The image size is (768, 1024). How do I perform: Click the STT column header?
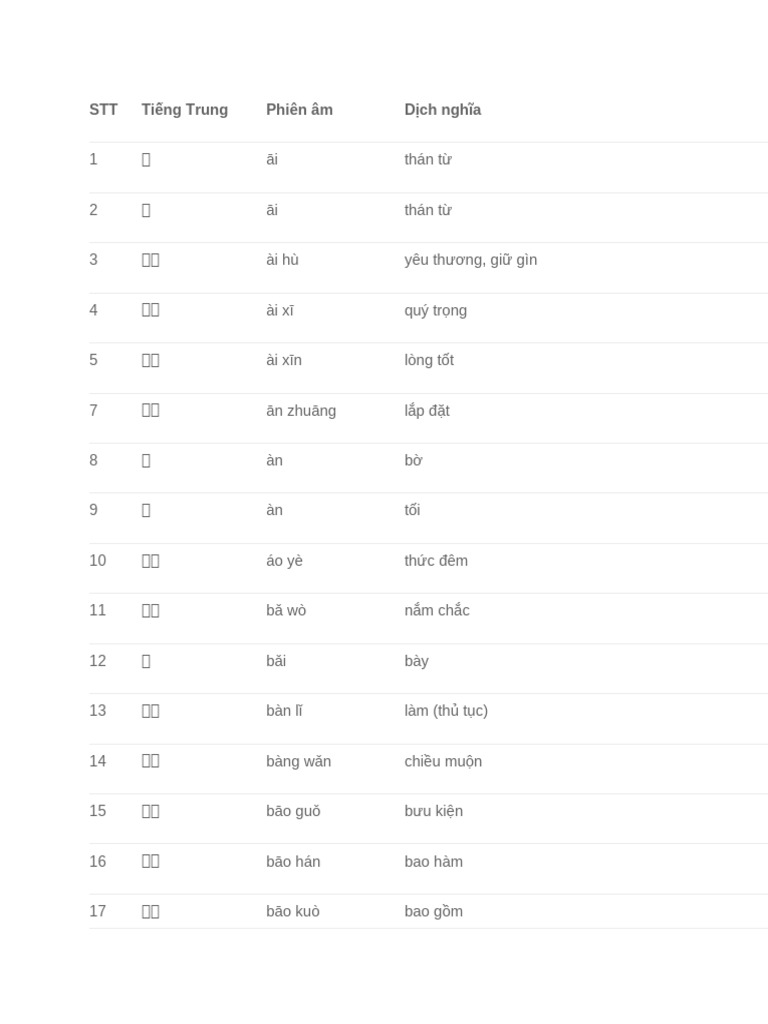(103, 109)
